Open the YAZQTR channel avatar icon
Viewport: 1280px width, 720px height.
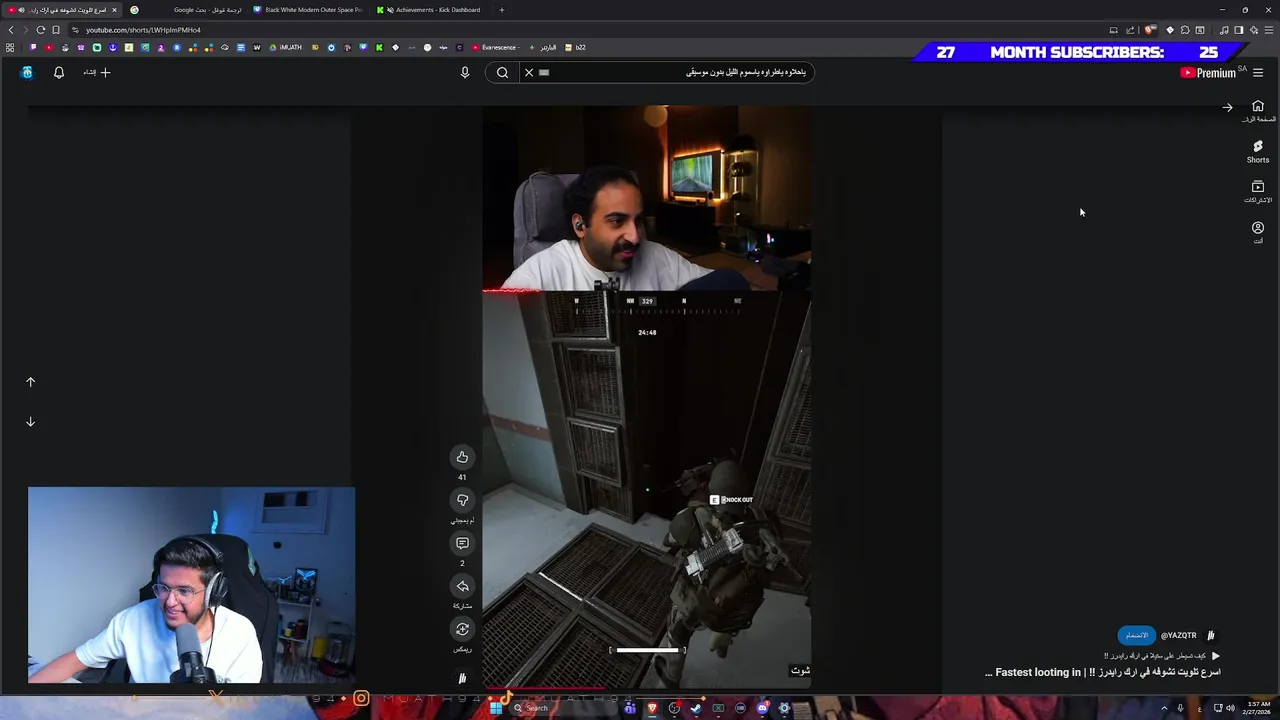[x=1211, y=635]
